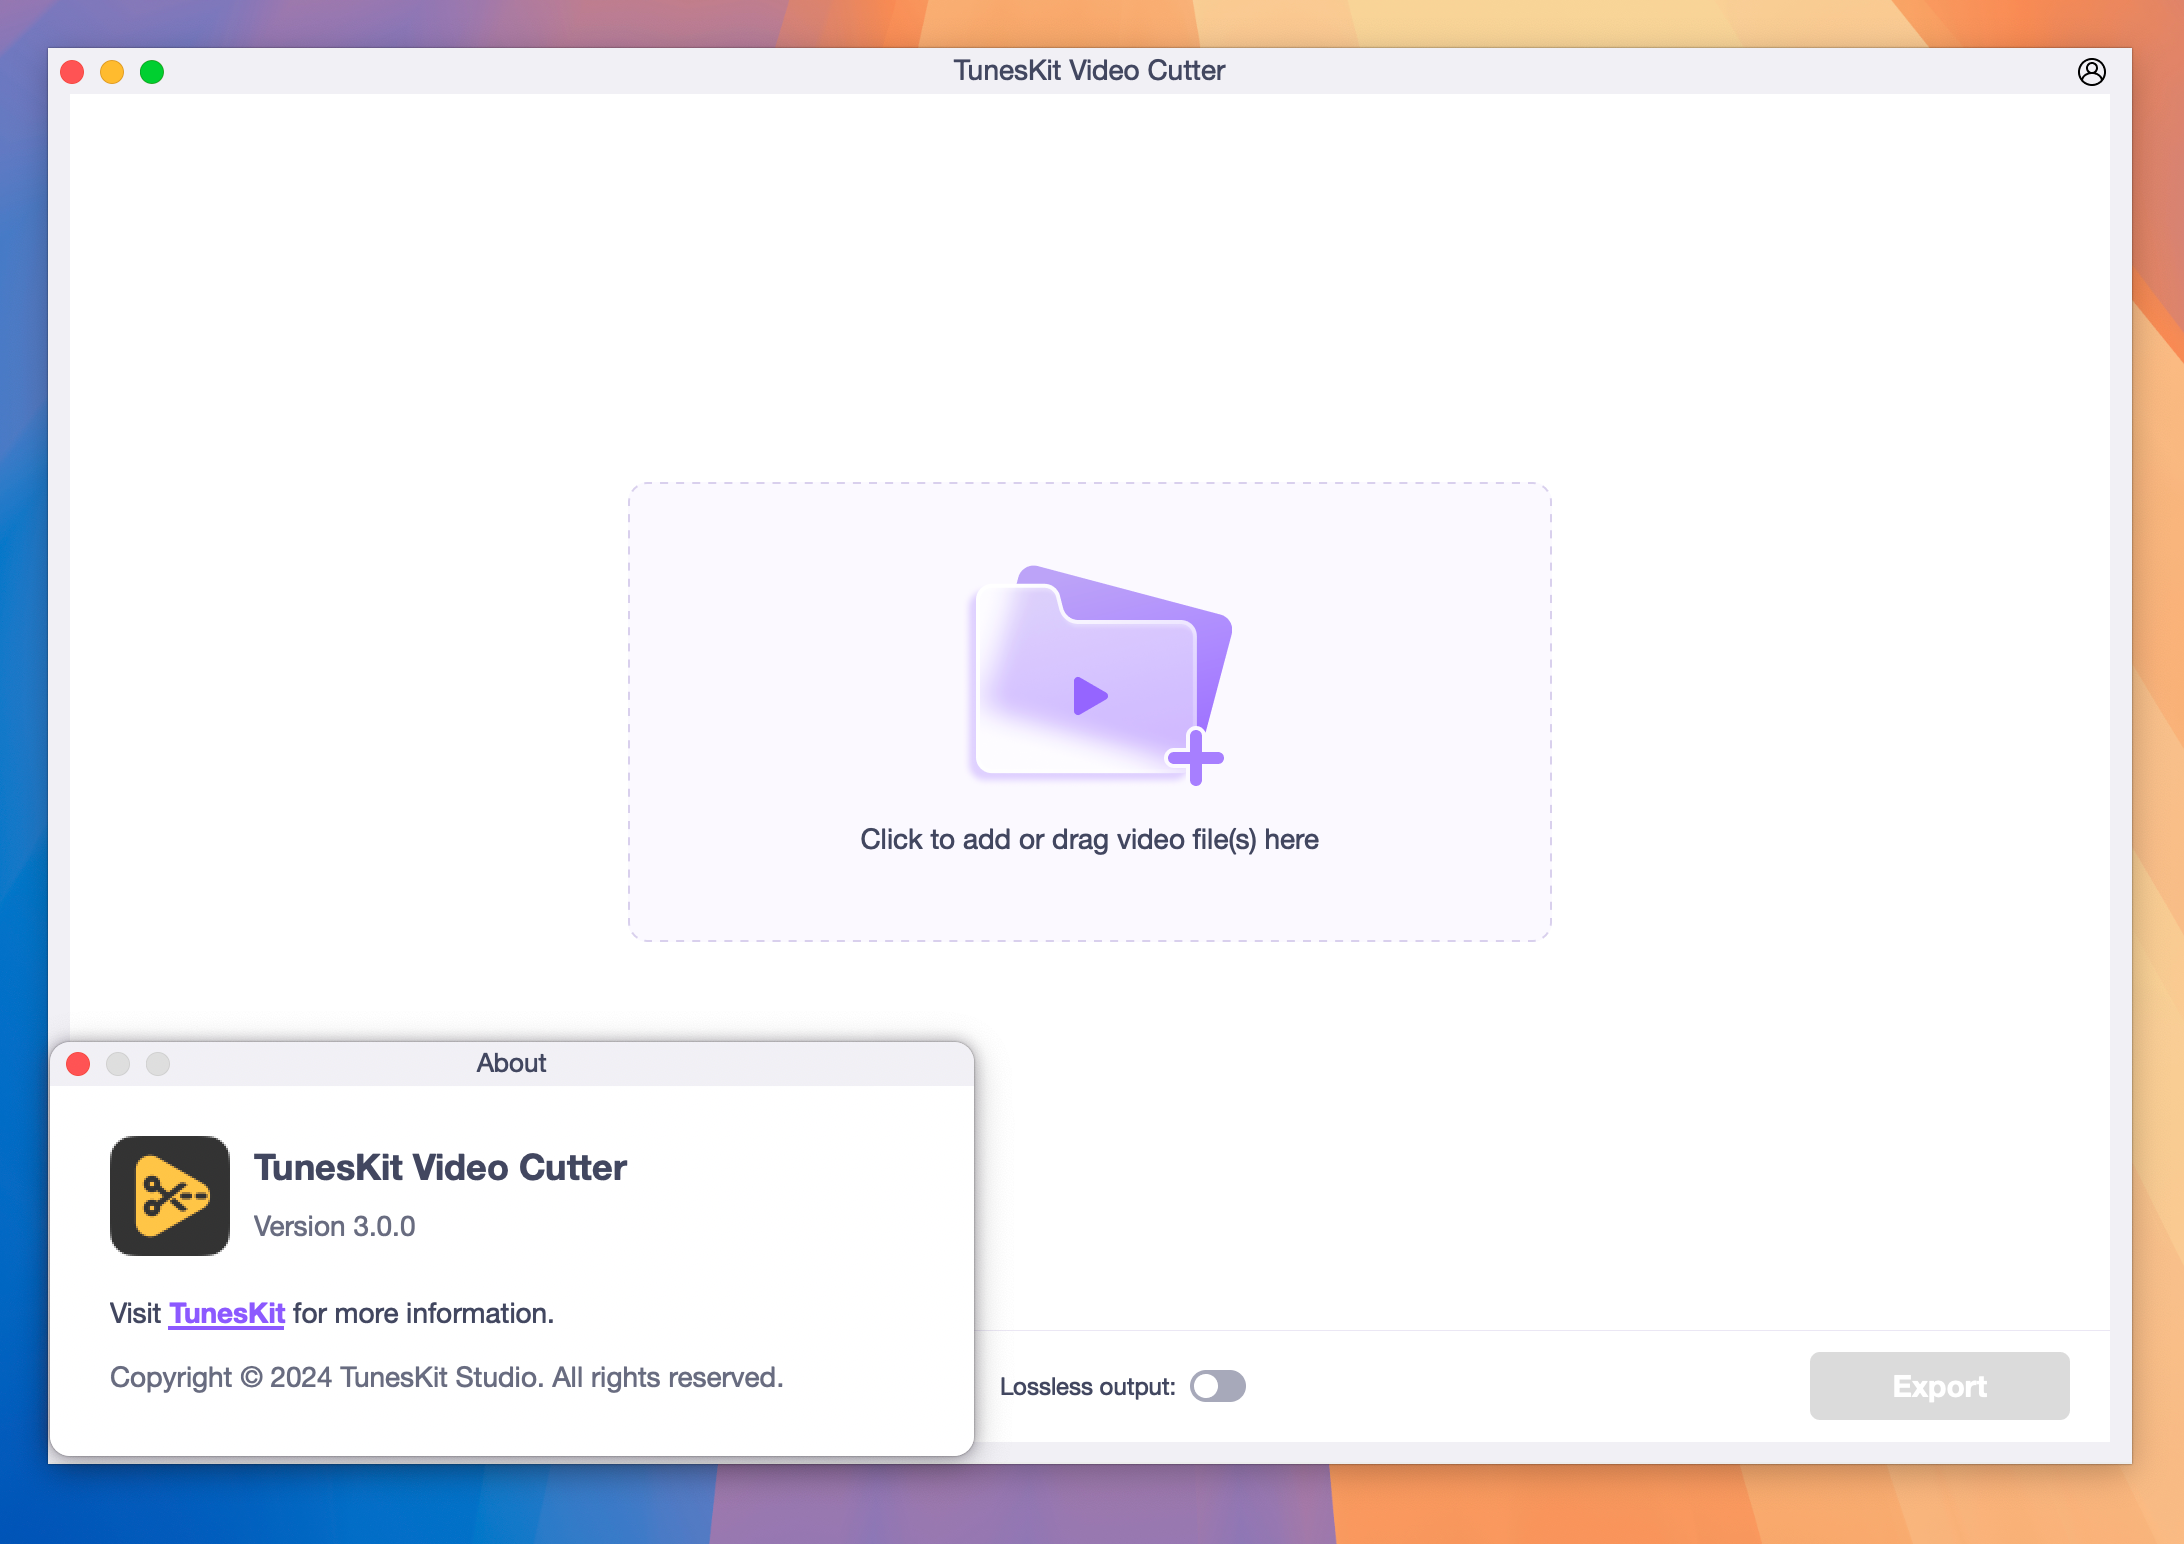The width and height of the screenshot is (2184, 1544).
Task: Minimize the TunesKit Video Cutter main window
Action: coord(112,72)
